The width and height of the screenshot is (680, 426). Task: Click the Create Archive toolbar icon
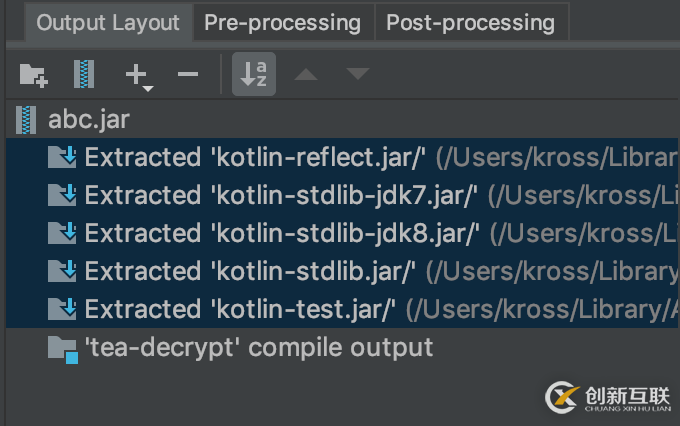click(x=85, y=74)
